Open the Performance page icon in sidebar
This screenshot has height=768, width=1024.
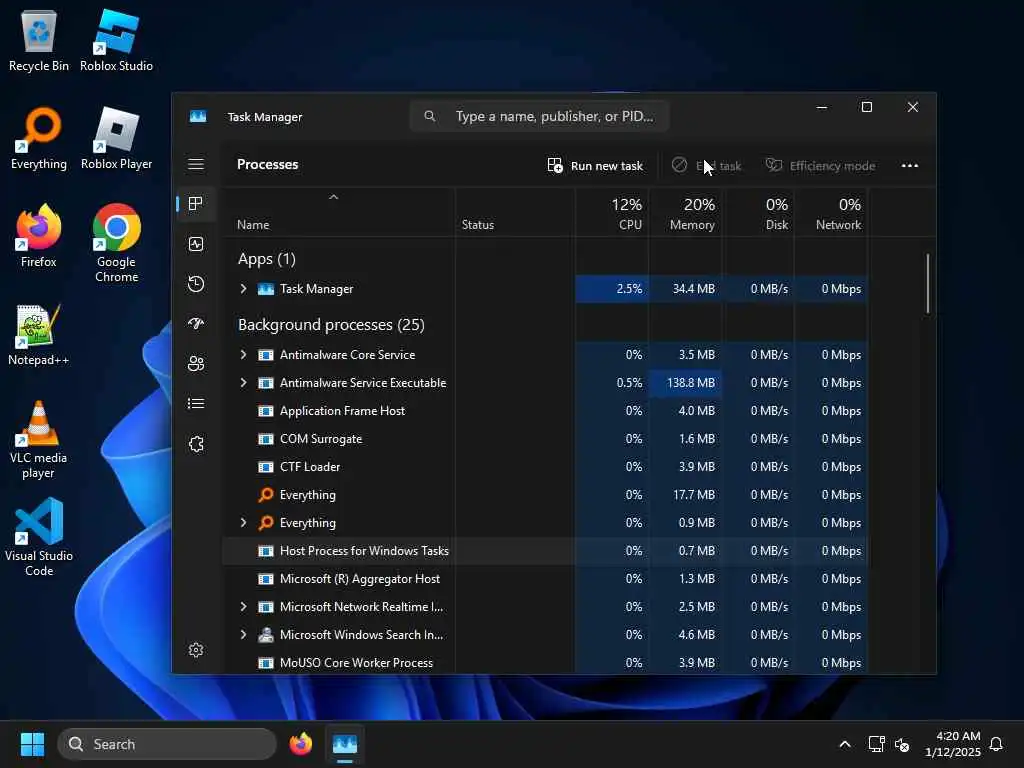(196, 244)
